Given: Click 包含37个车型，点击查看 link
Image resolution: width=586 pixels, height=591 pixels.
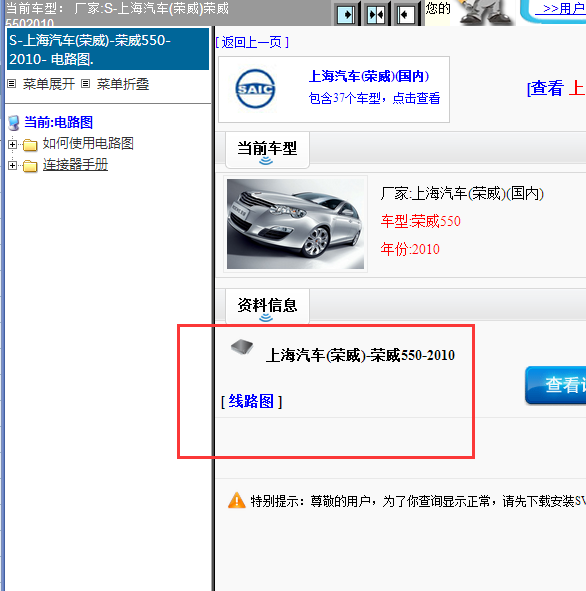Looking at the screenshot, I should (374, 99).
